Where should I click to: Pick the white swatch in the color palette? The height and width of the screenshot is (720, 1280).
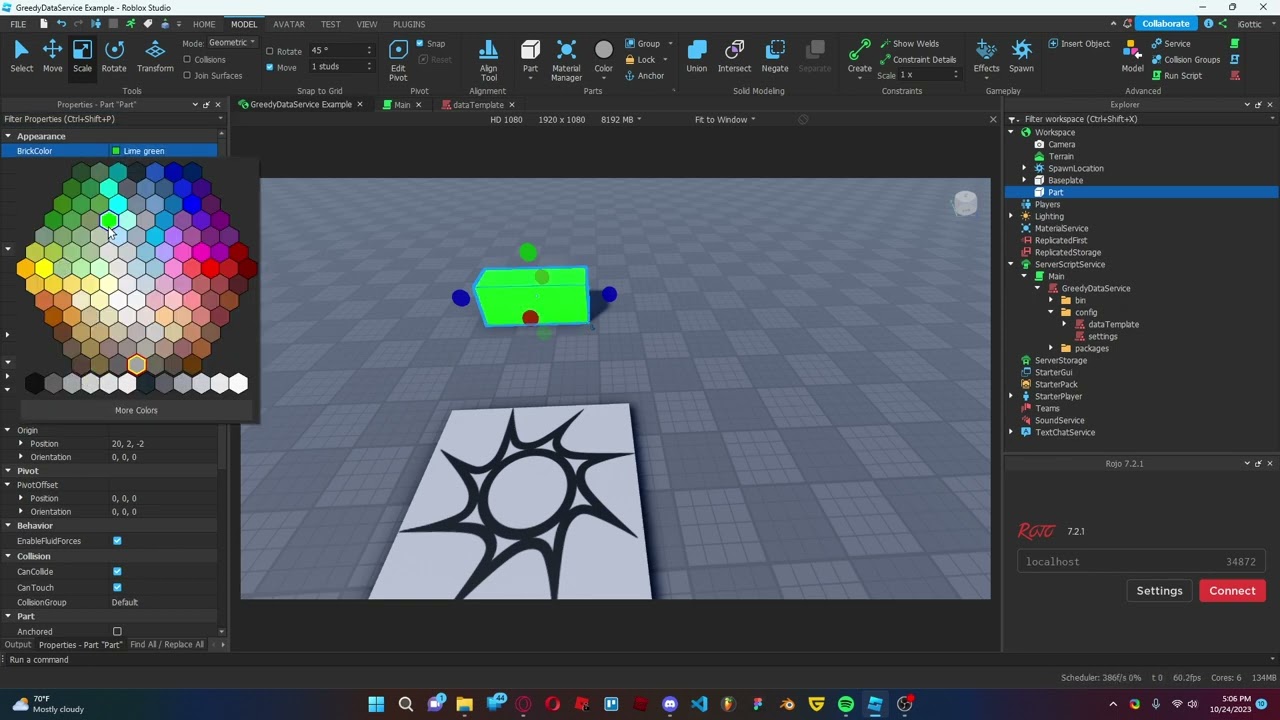coord(238,383)
